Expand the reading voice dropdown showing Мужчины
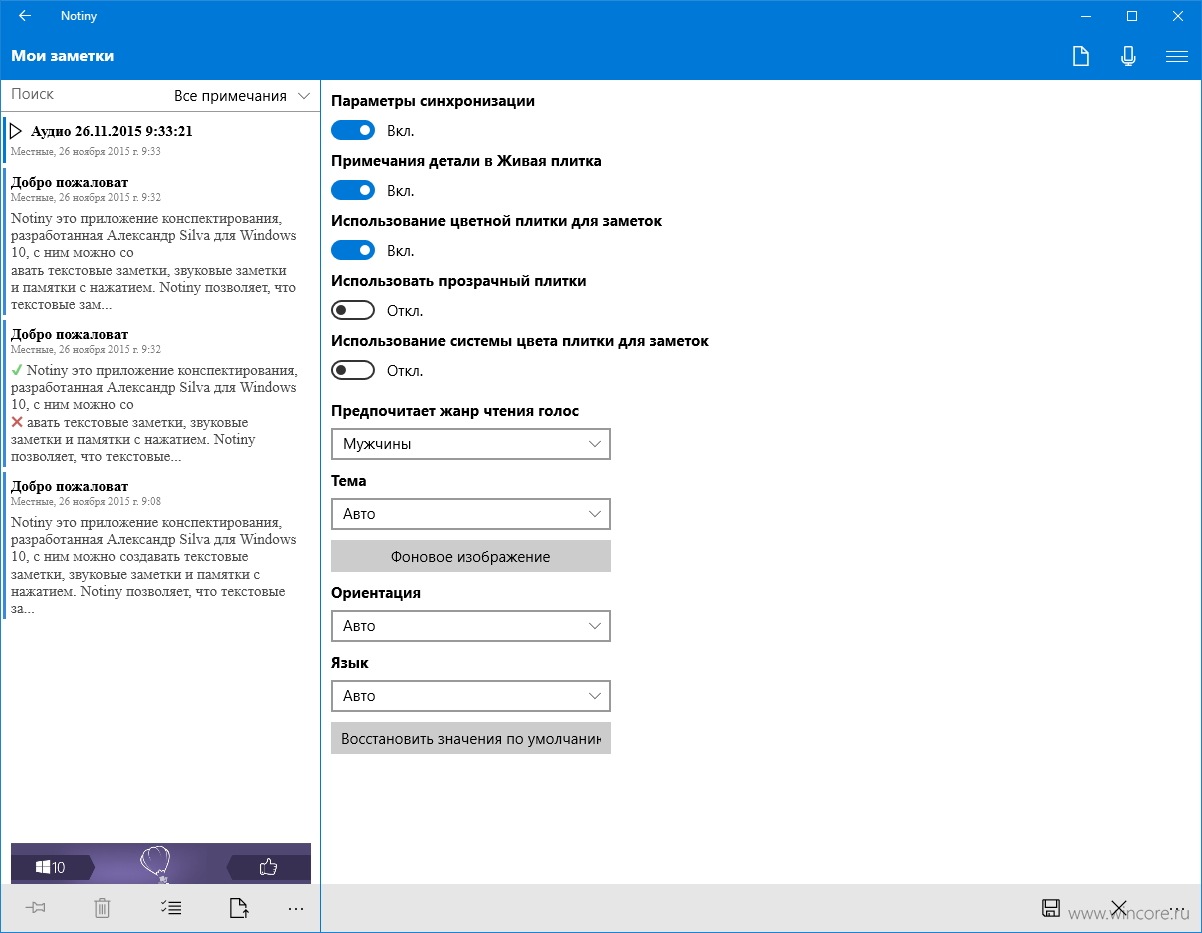The width and height of the screenshot is (1202, 933). pyautogui.click(x=471, y=444)
